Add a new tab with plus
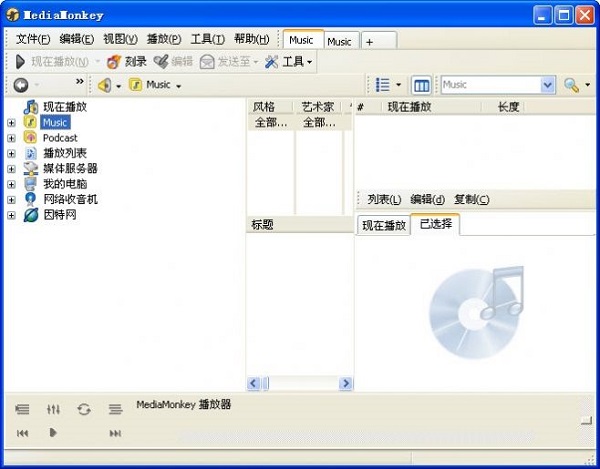The image size is (600, 469). (x=378, y=41)
